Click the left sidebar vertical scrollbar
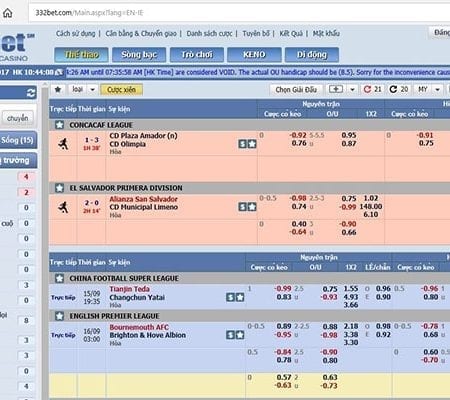 point(44,240)
